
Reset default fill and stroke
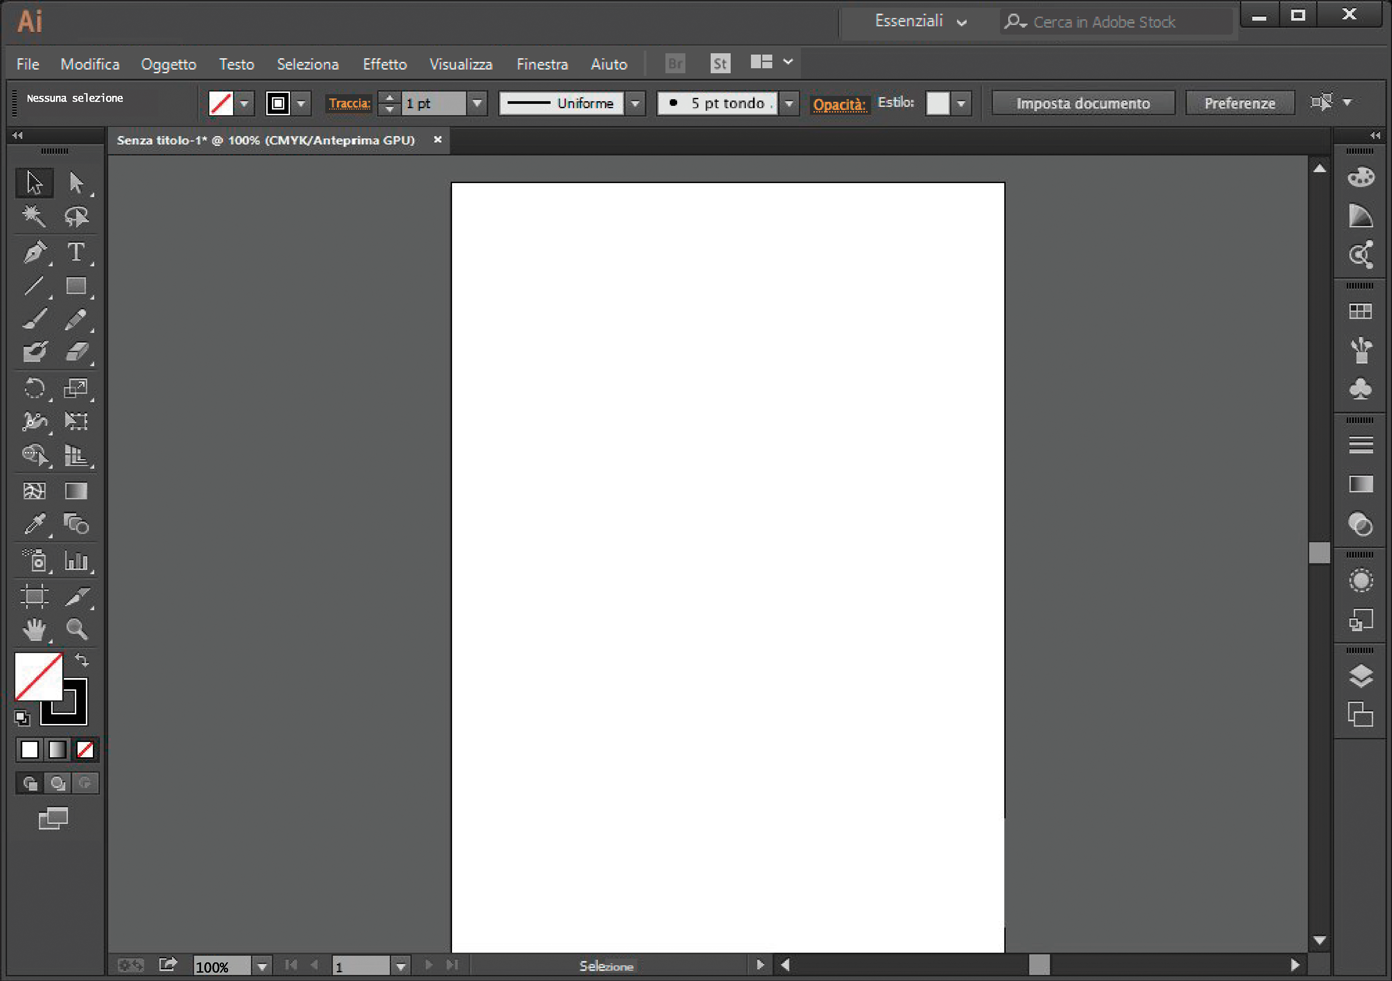coord(22,718)
